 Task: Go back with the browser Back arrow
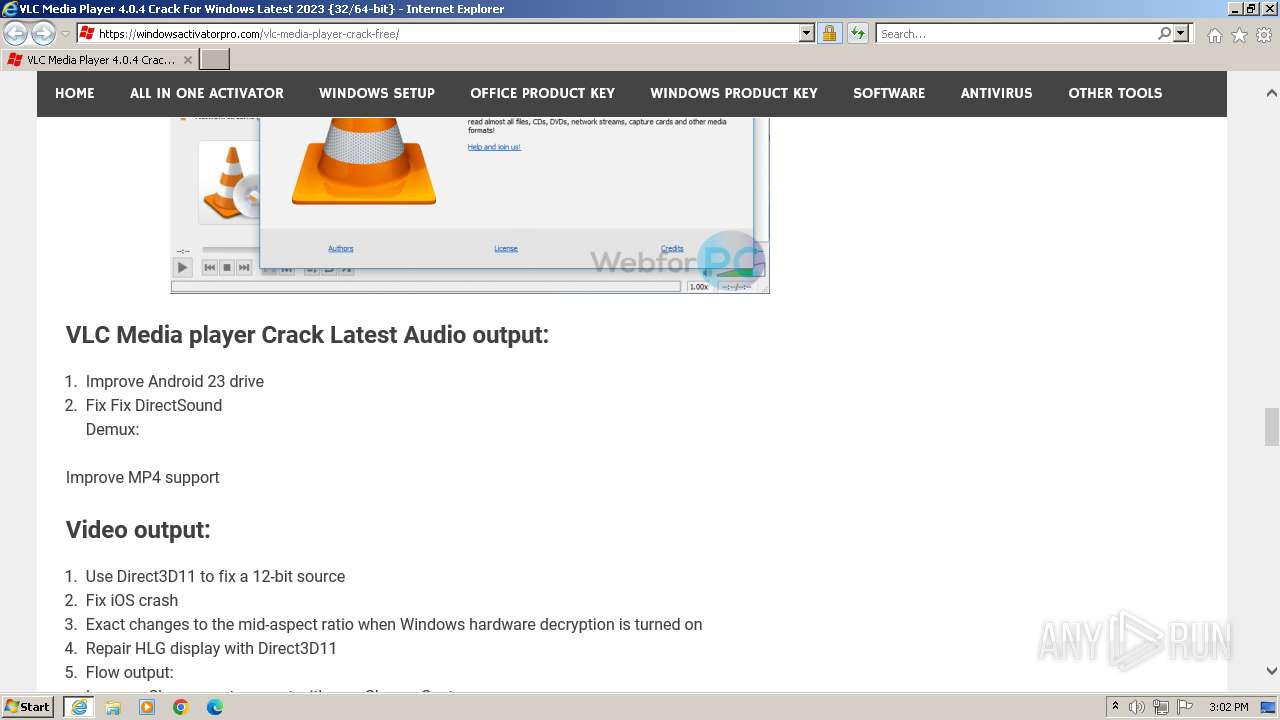(x=16, y=34)
